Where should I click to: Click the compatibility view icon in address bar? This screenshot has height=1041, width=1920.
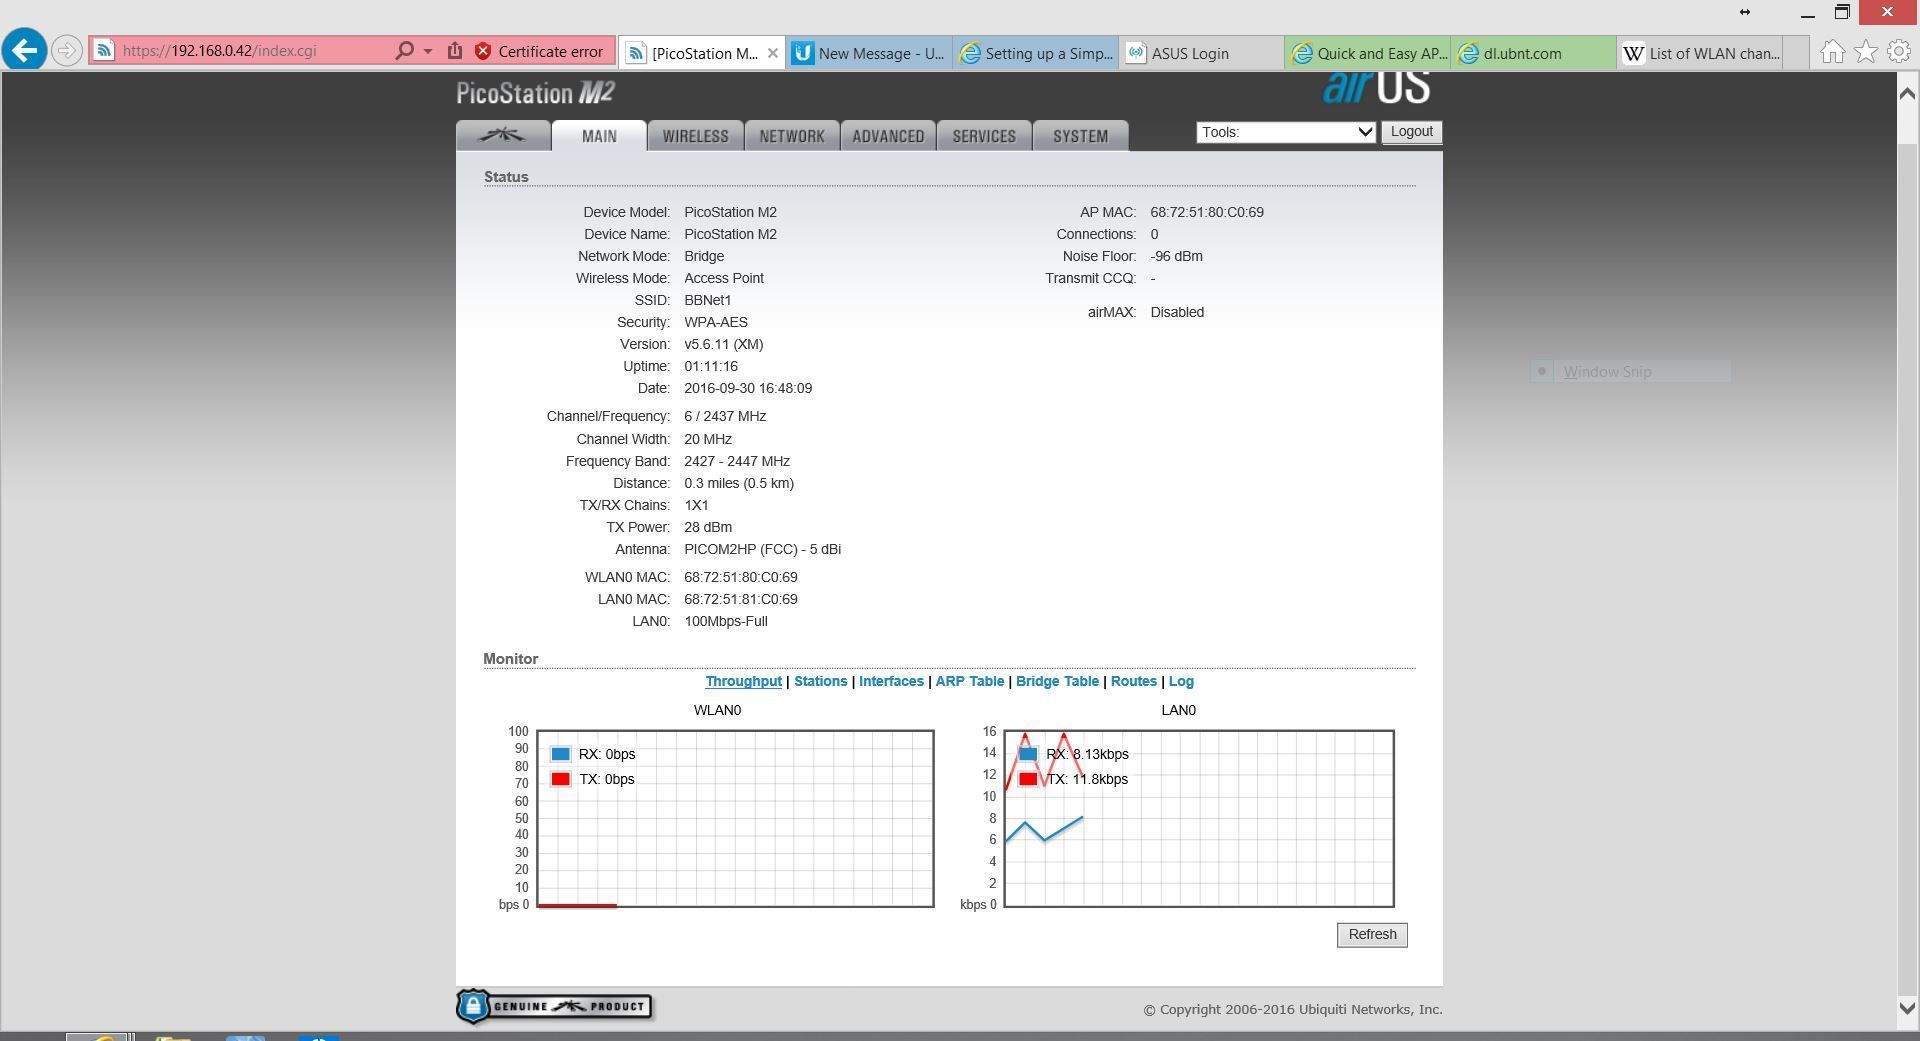tap(455, 50)
